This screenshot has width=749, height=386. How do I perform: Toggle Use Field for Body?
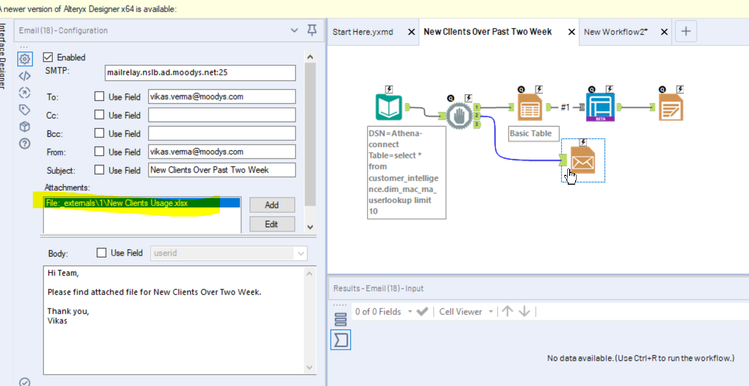(x=101, y=253)
